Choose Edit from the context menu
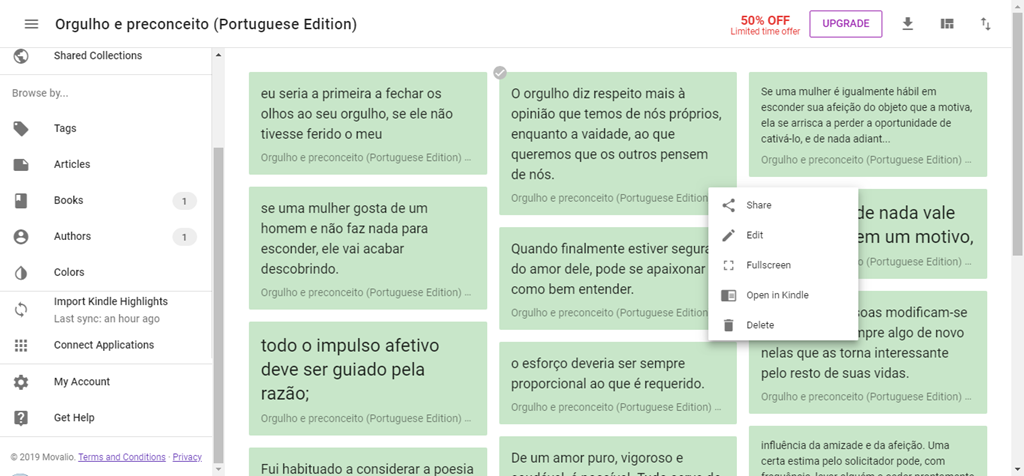1024x476 pixels. (x=783, y=235)
